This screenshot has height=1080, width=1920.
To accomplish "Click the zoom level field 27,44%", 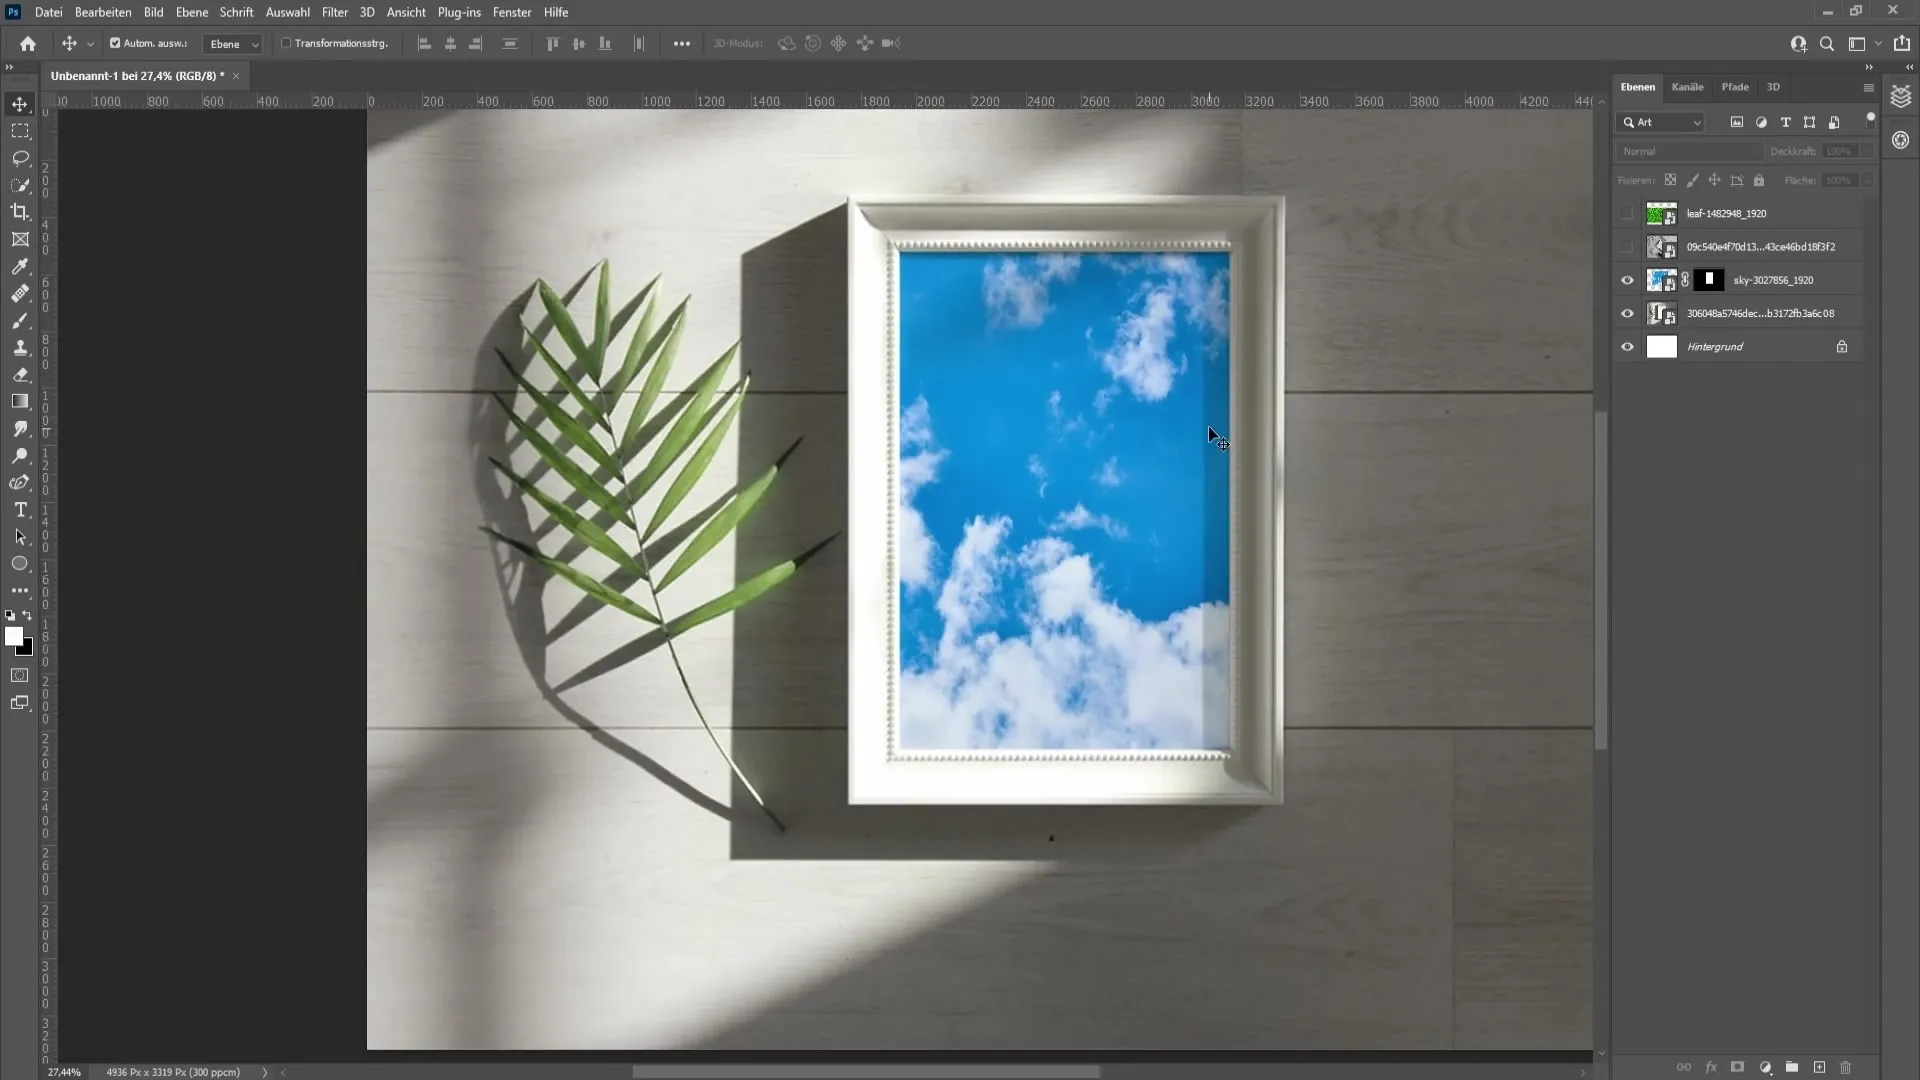I will point(64,1072).
